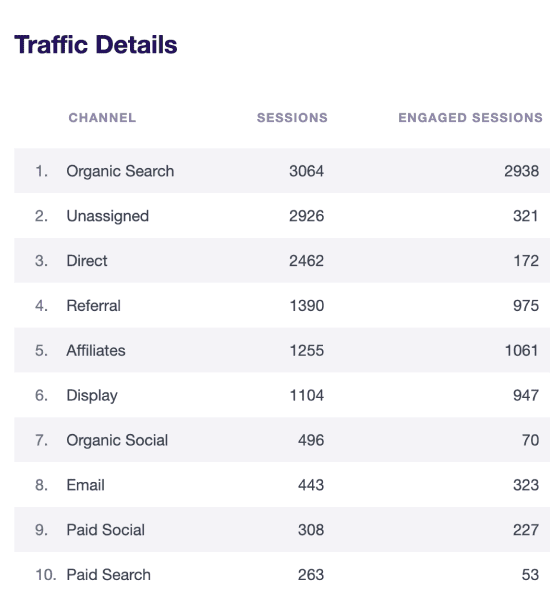Click the Traffic Details heading
Screen dimensions: 550x592
[x=96, y=45]
